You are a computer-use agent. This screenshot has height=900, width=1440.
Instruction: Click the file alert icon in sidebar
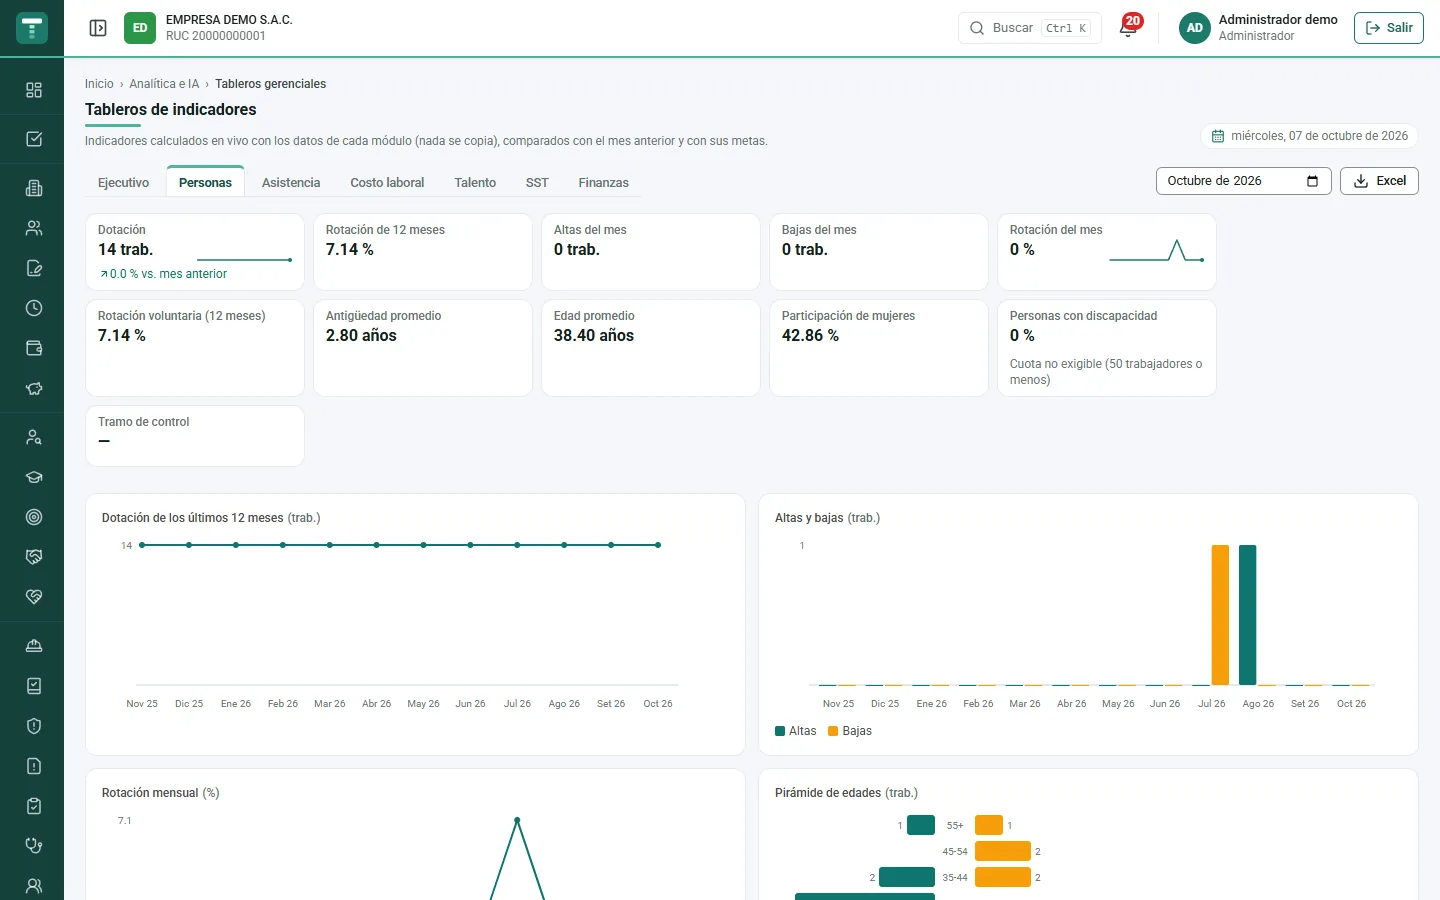(x=34, y=766)
